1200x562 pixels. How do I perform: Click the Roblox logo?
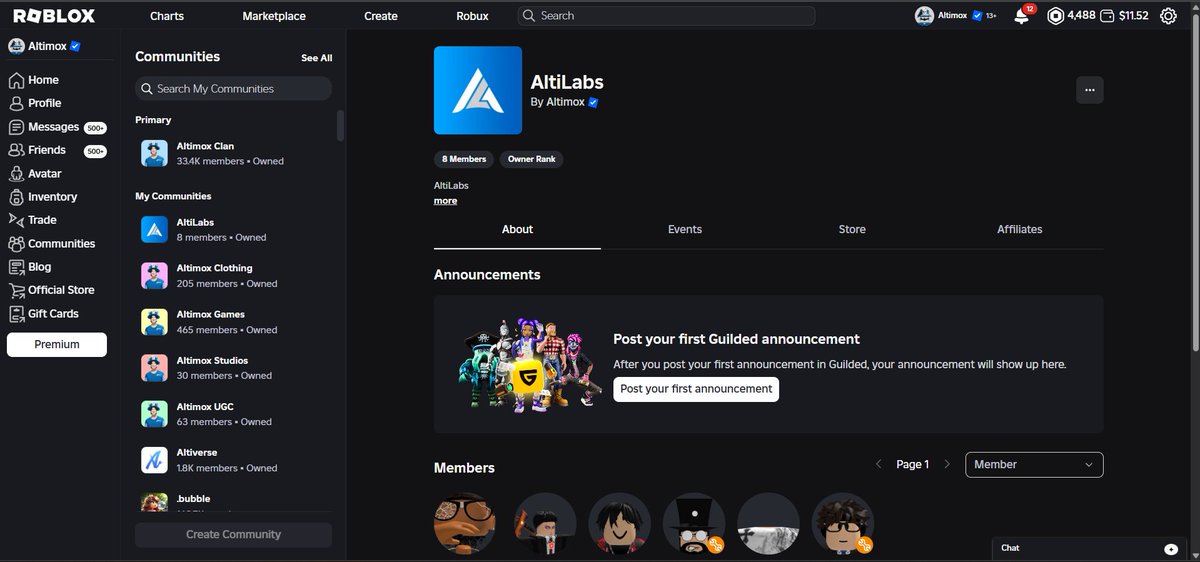54,16
